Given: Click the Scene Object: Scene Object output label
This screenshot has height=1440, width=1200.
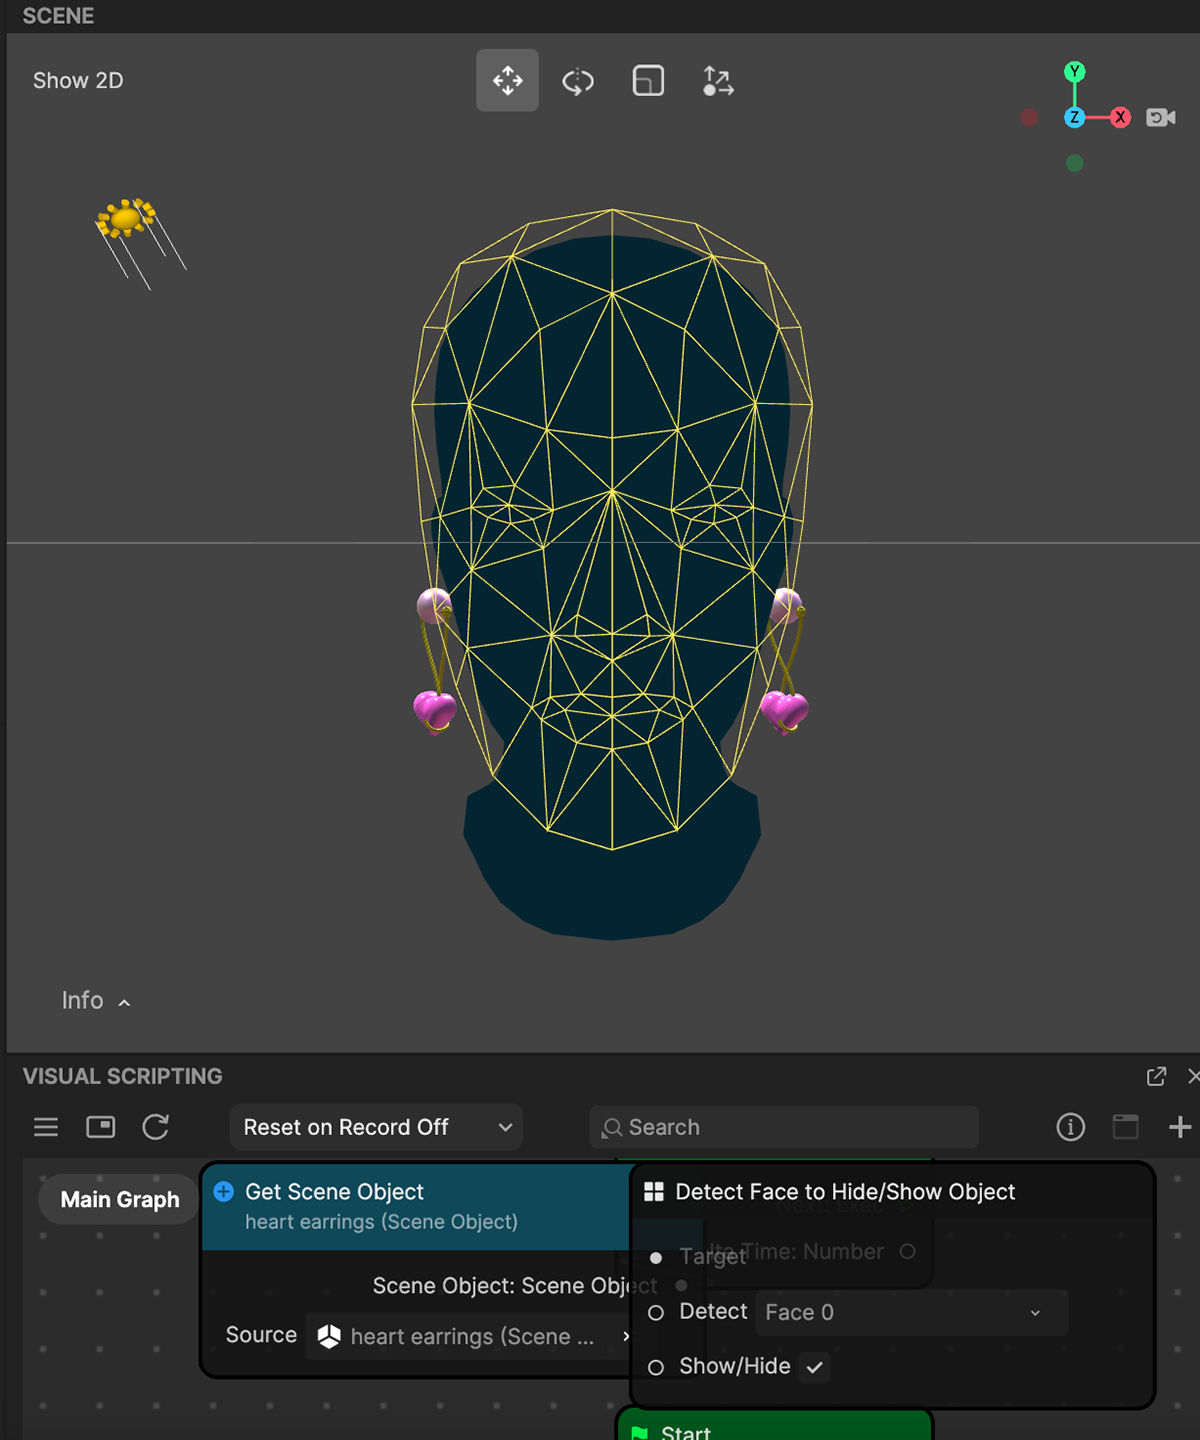Looking at the screenshot, I should (x=515, y=1285).
